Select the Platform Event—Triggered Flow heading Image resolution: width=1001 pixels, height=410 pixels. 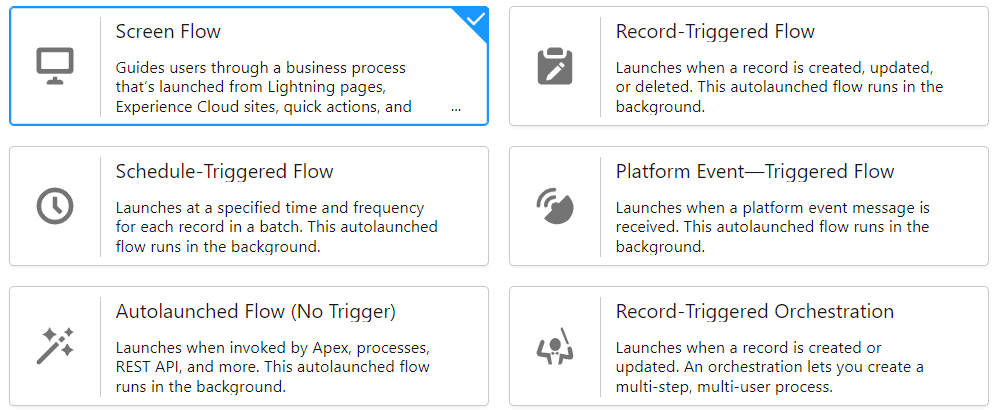click(754, 172)
